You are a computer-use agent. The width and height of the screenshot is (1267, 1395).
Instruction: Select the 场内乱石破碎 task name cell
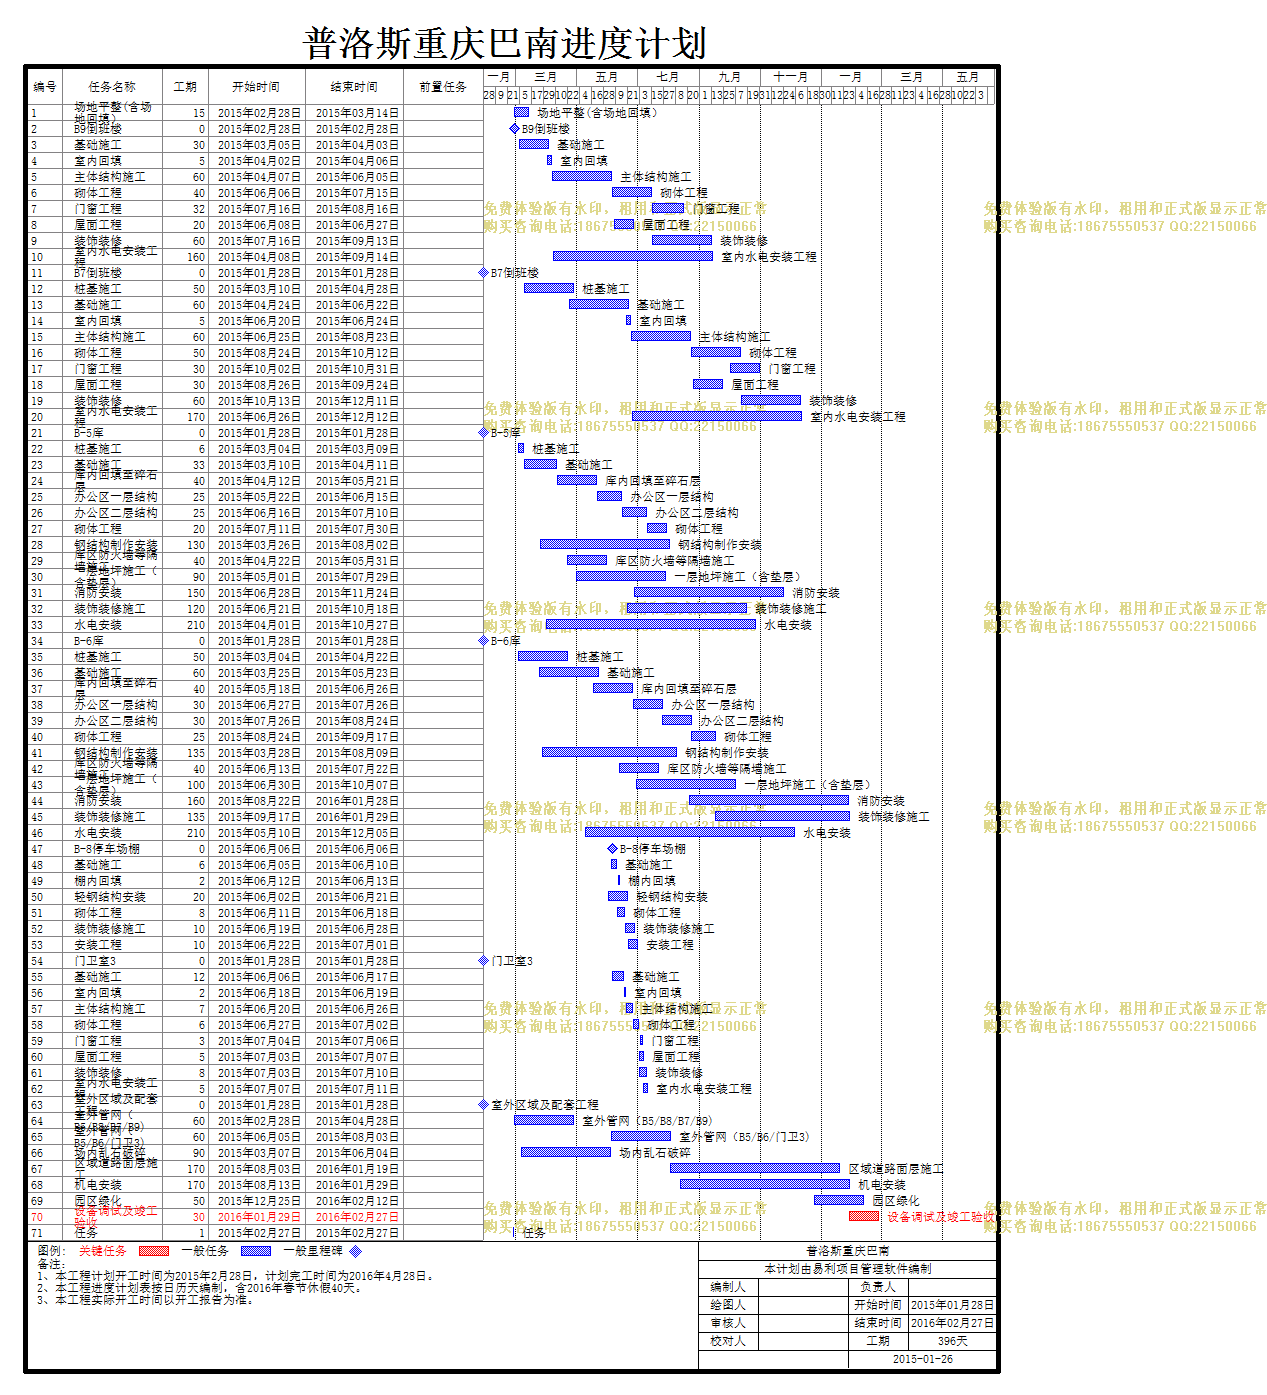(x=110, y=1153)
